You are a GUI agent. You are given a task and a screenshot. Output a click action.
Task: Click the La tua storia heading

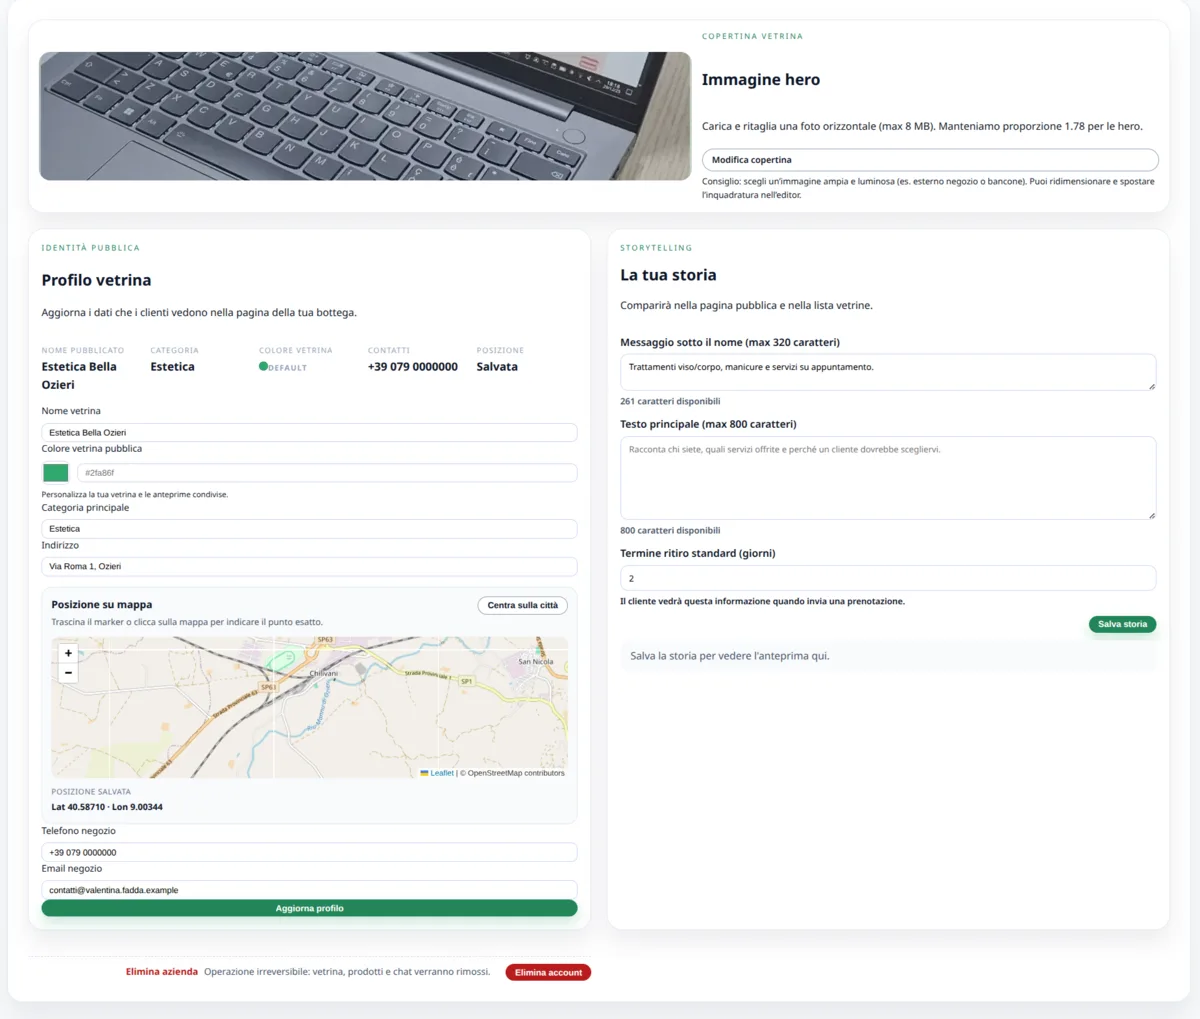668,275
